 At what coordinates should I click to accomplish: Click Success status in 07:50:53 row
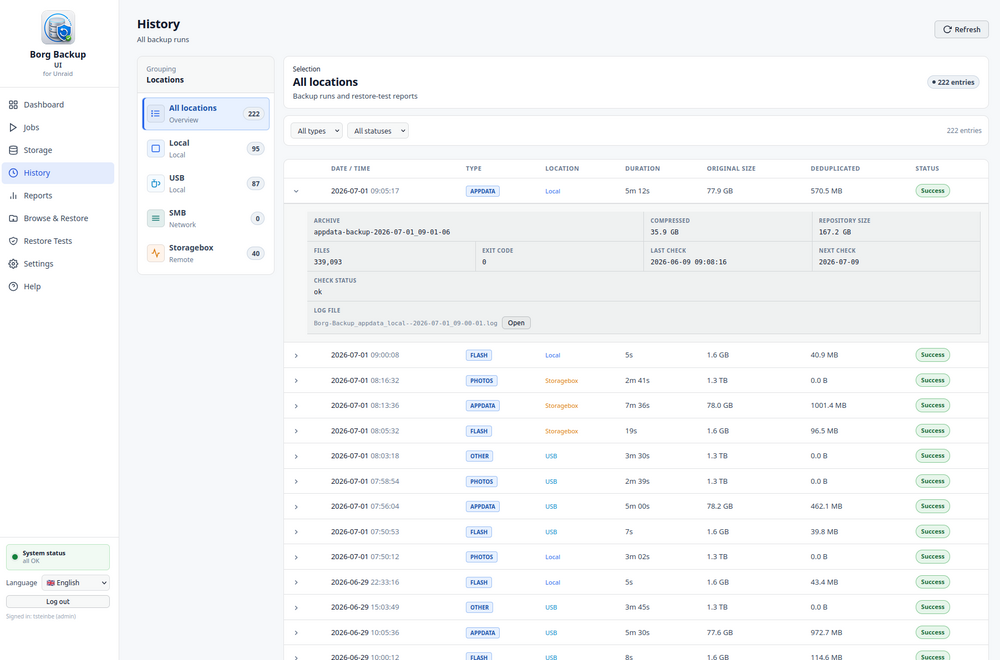(932, 531)
